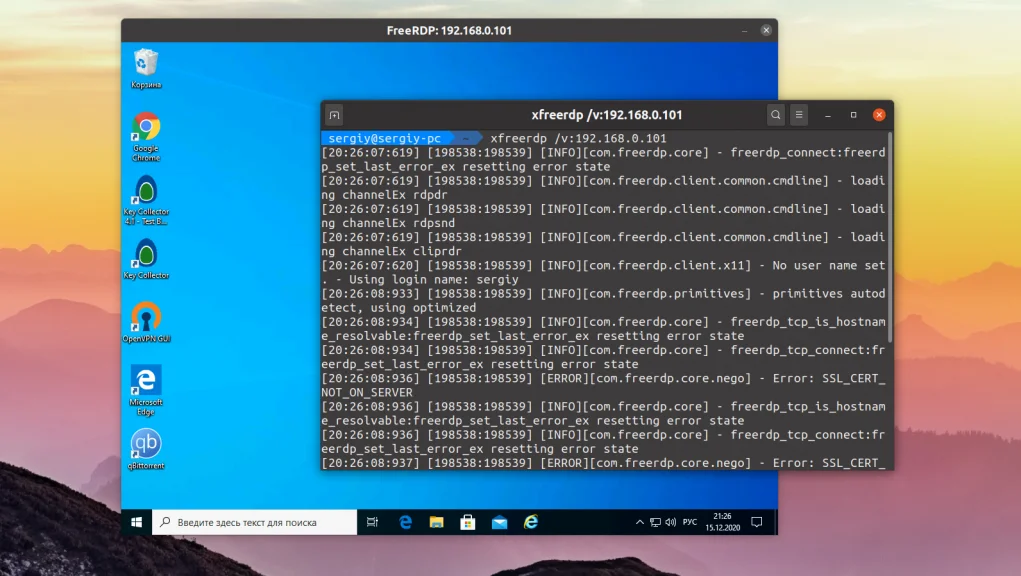Open File Explorer from the taskbar
Screen dimensions: 1021x576
435,521
